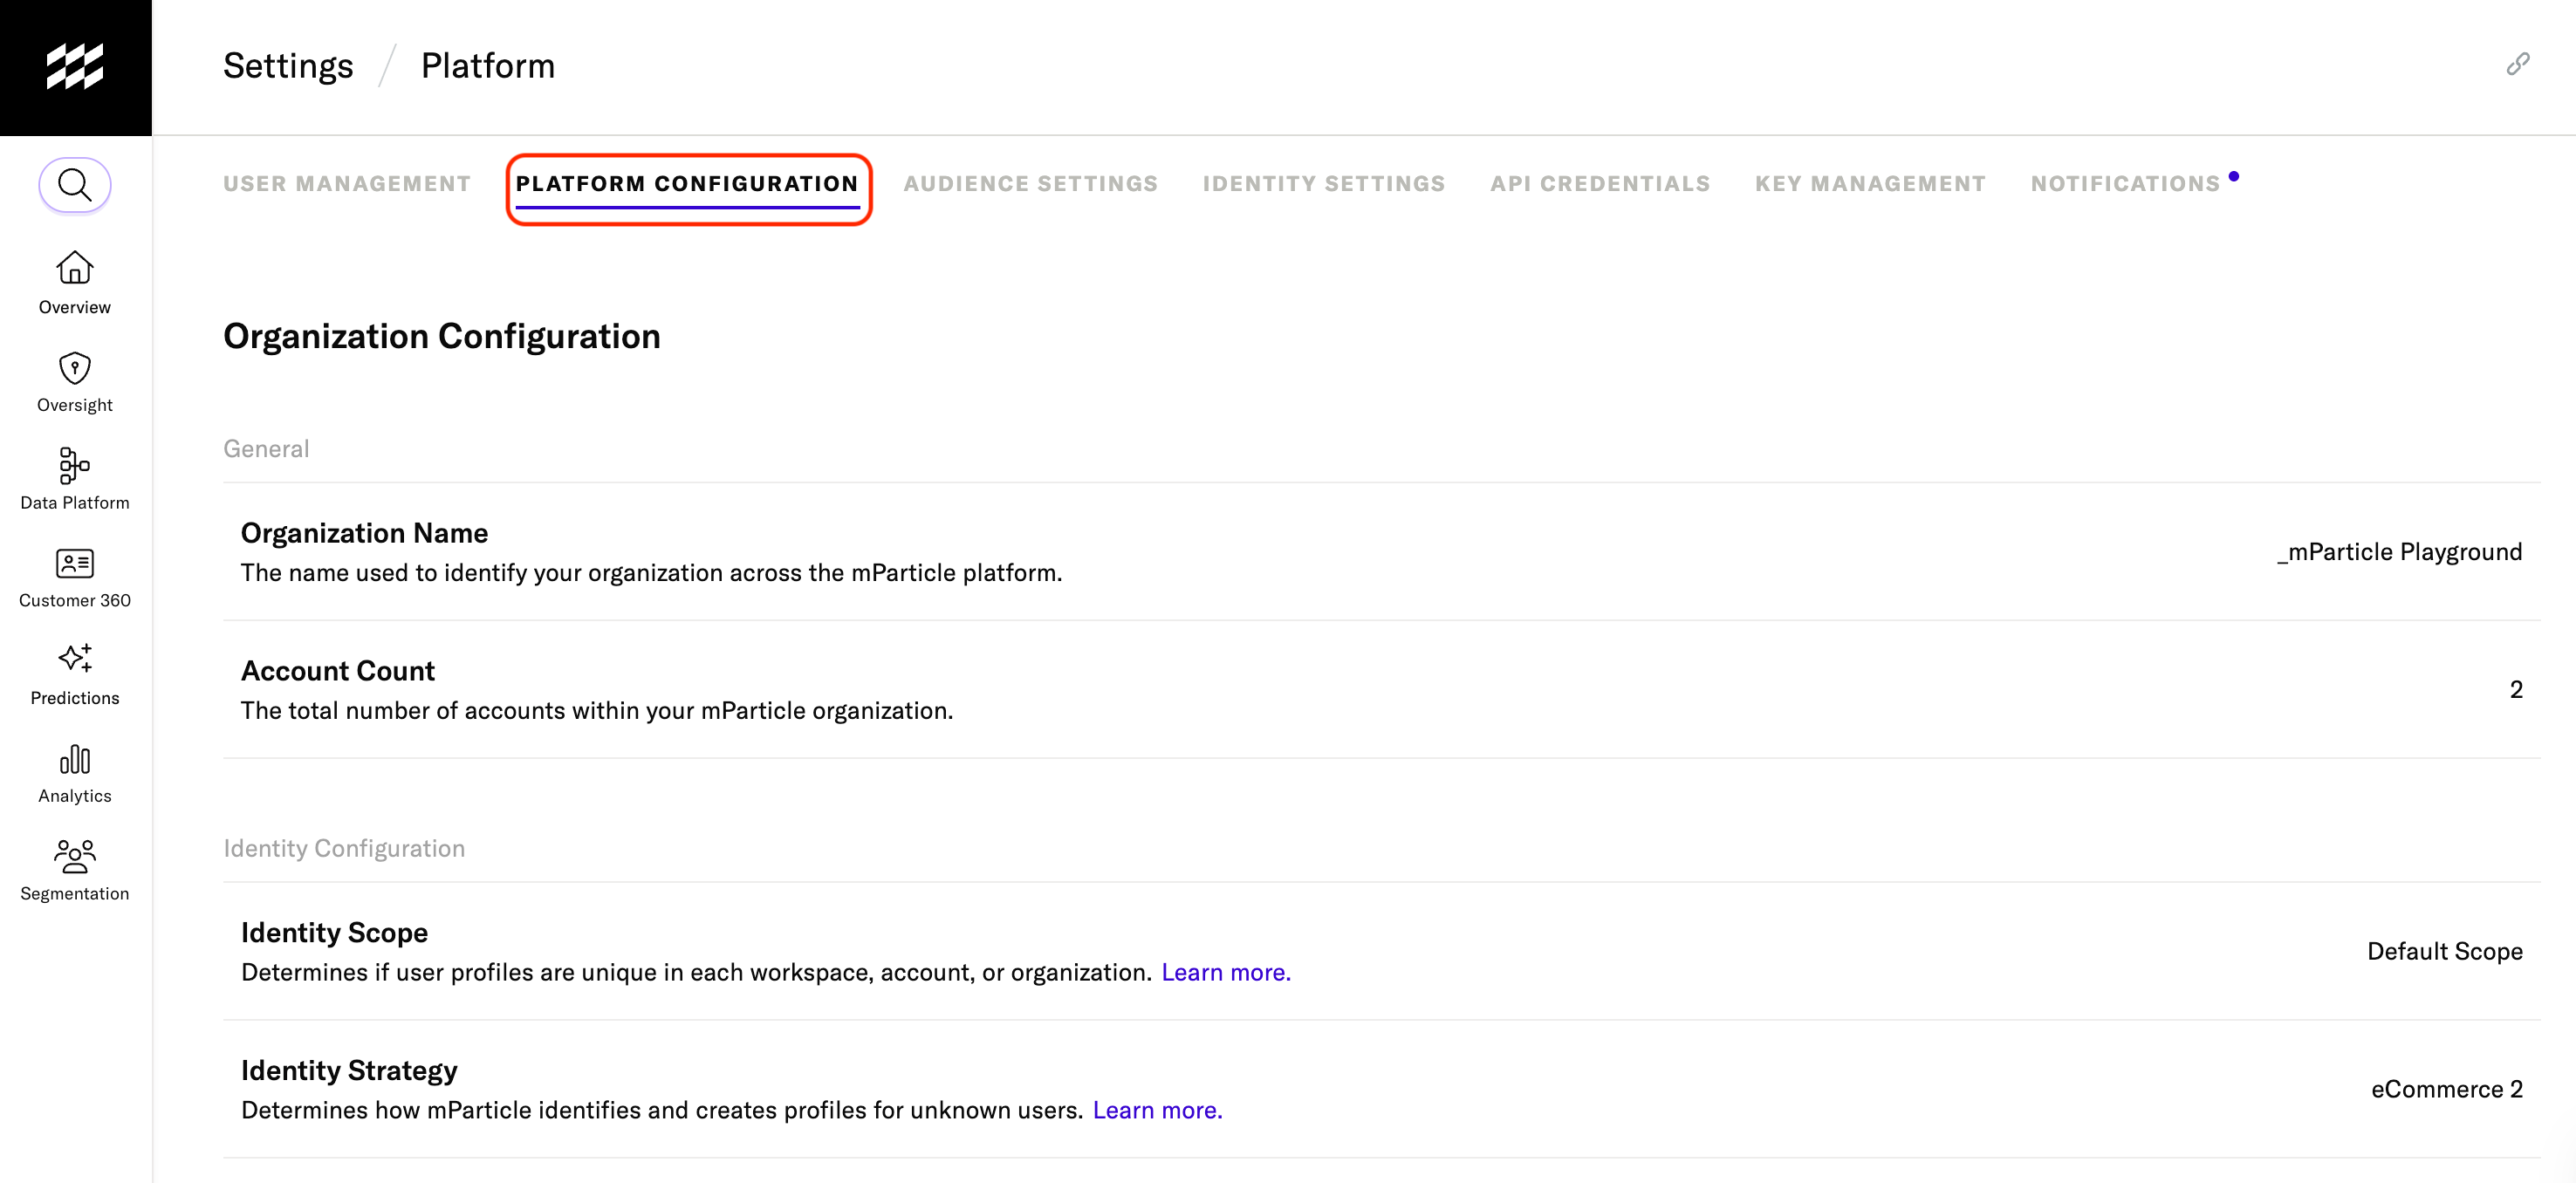The width and height of the screenshot is (2576, 1183).
Task: Open Segmentation people icon
Action: point(75,856)
